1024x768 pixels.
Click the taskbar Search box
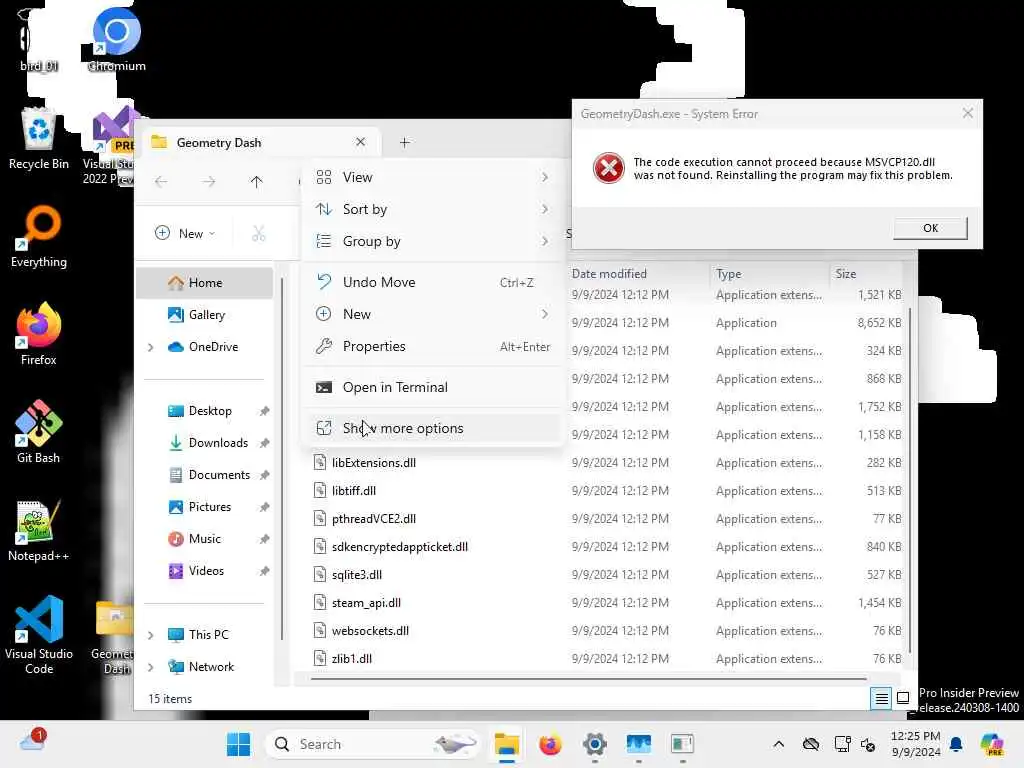[x=371, y=744]
